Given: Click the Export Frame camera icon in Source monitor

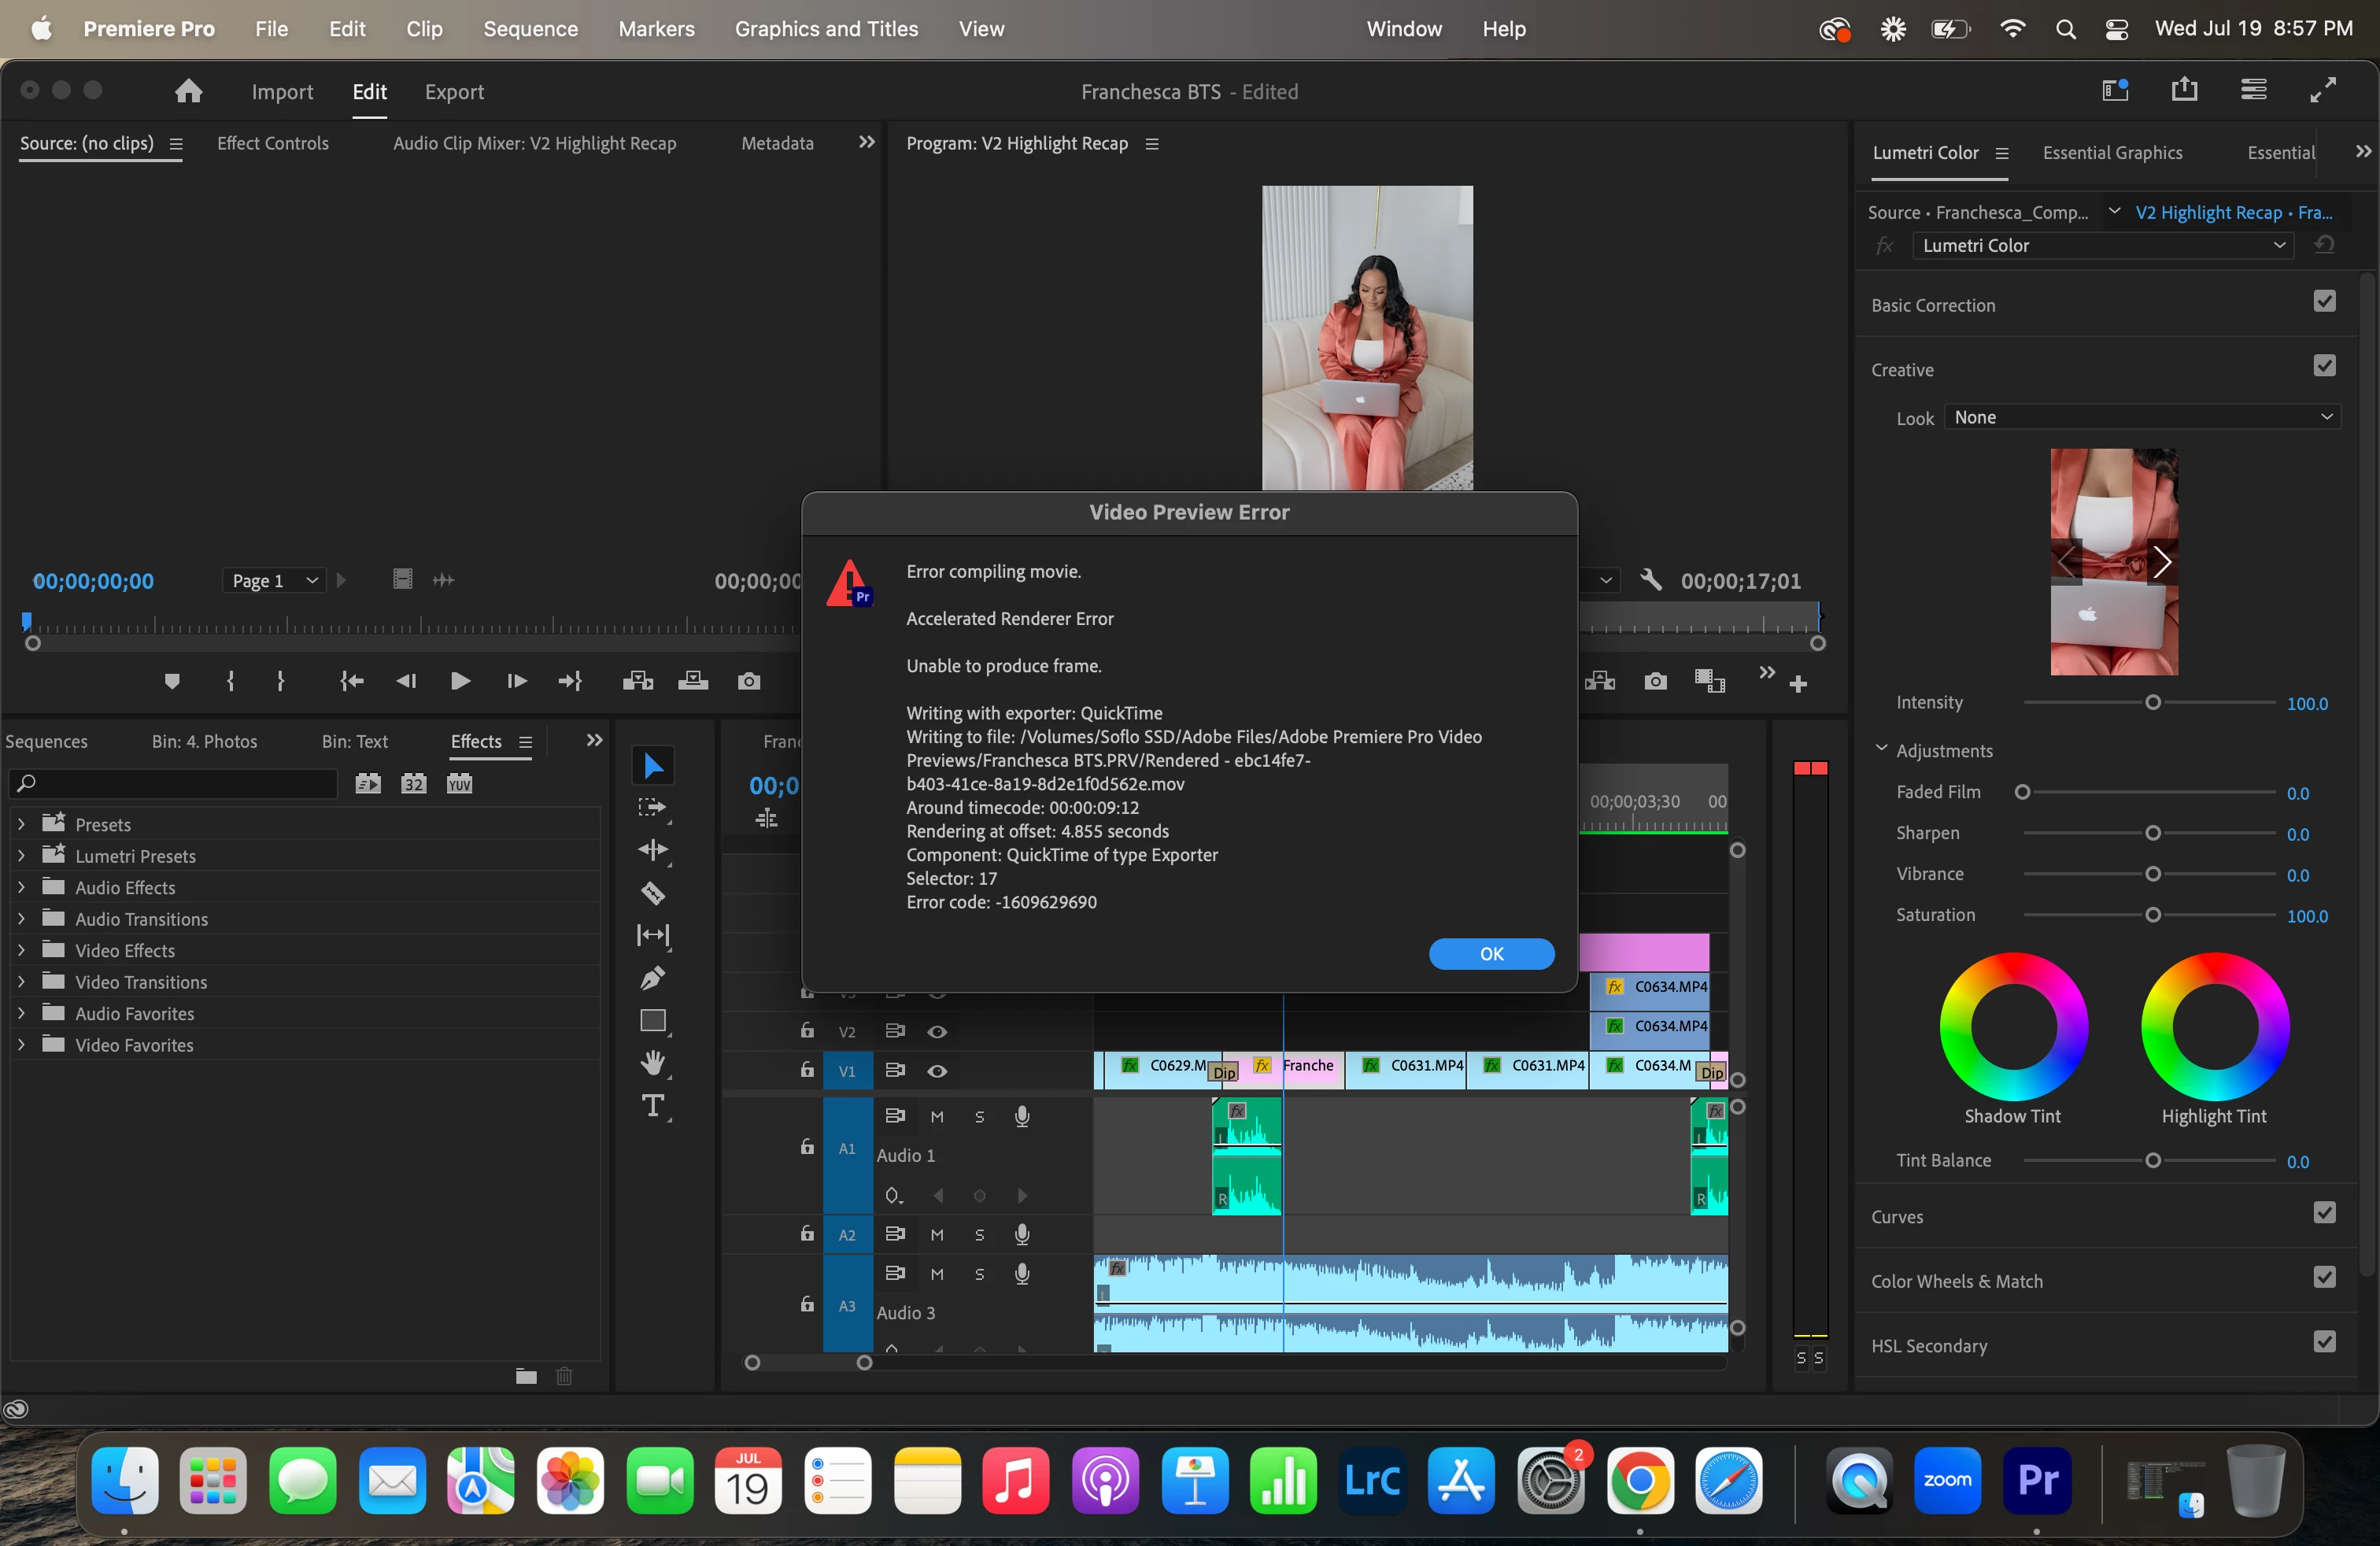Looking at the screenshot, I should (x=749, y=682).
